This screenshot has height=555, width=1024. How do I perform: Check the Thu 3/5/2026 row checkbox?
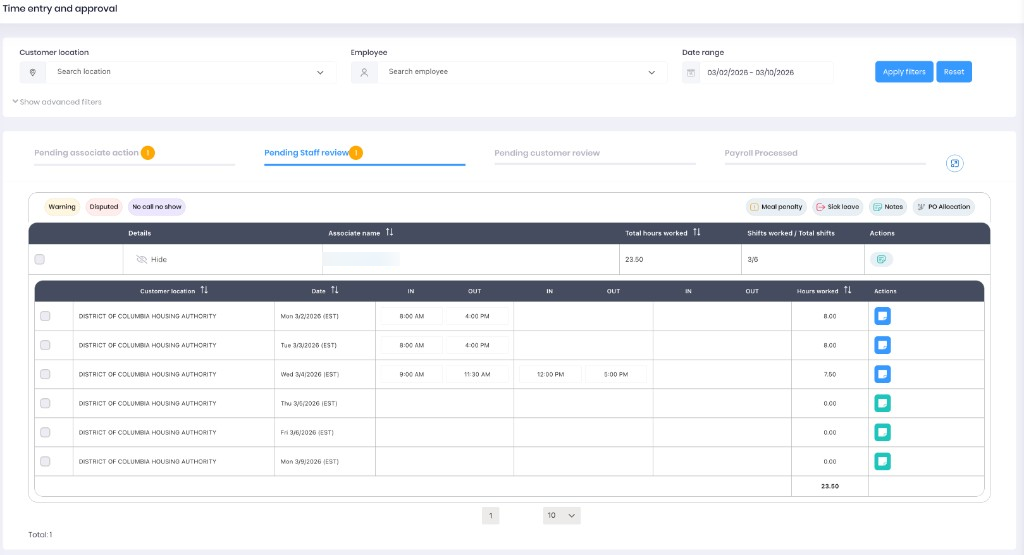click(45, 403)
